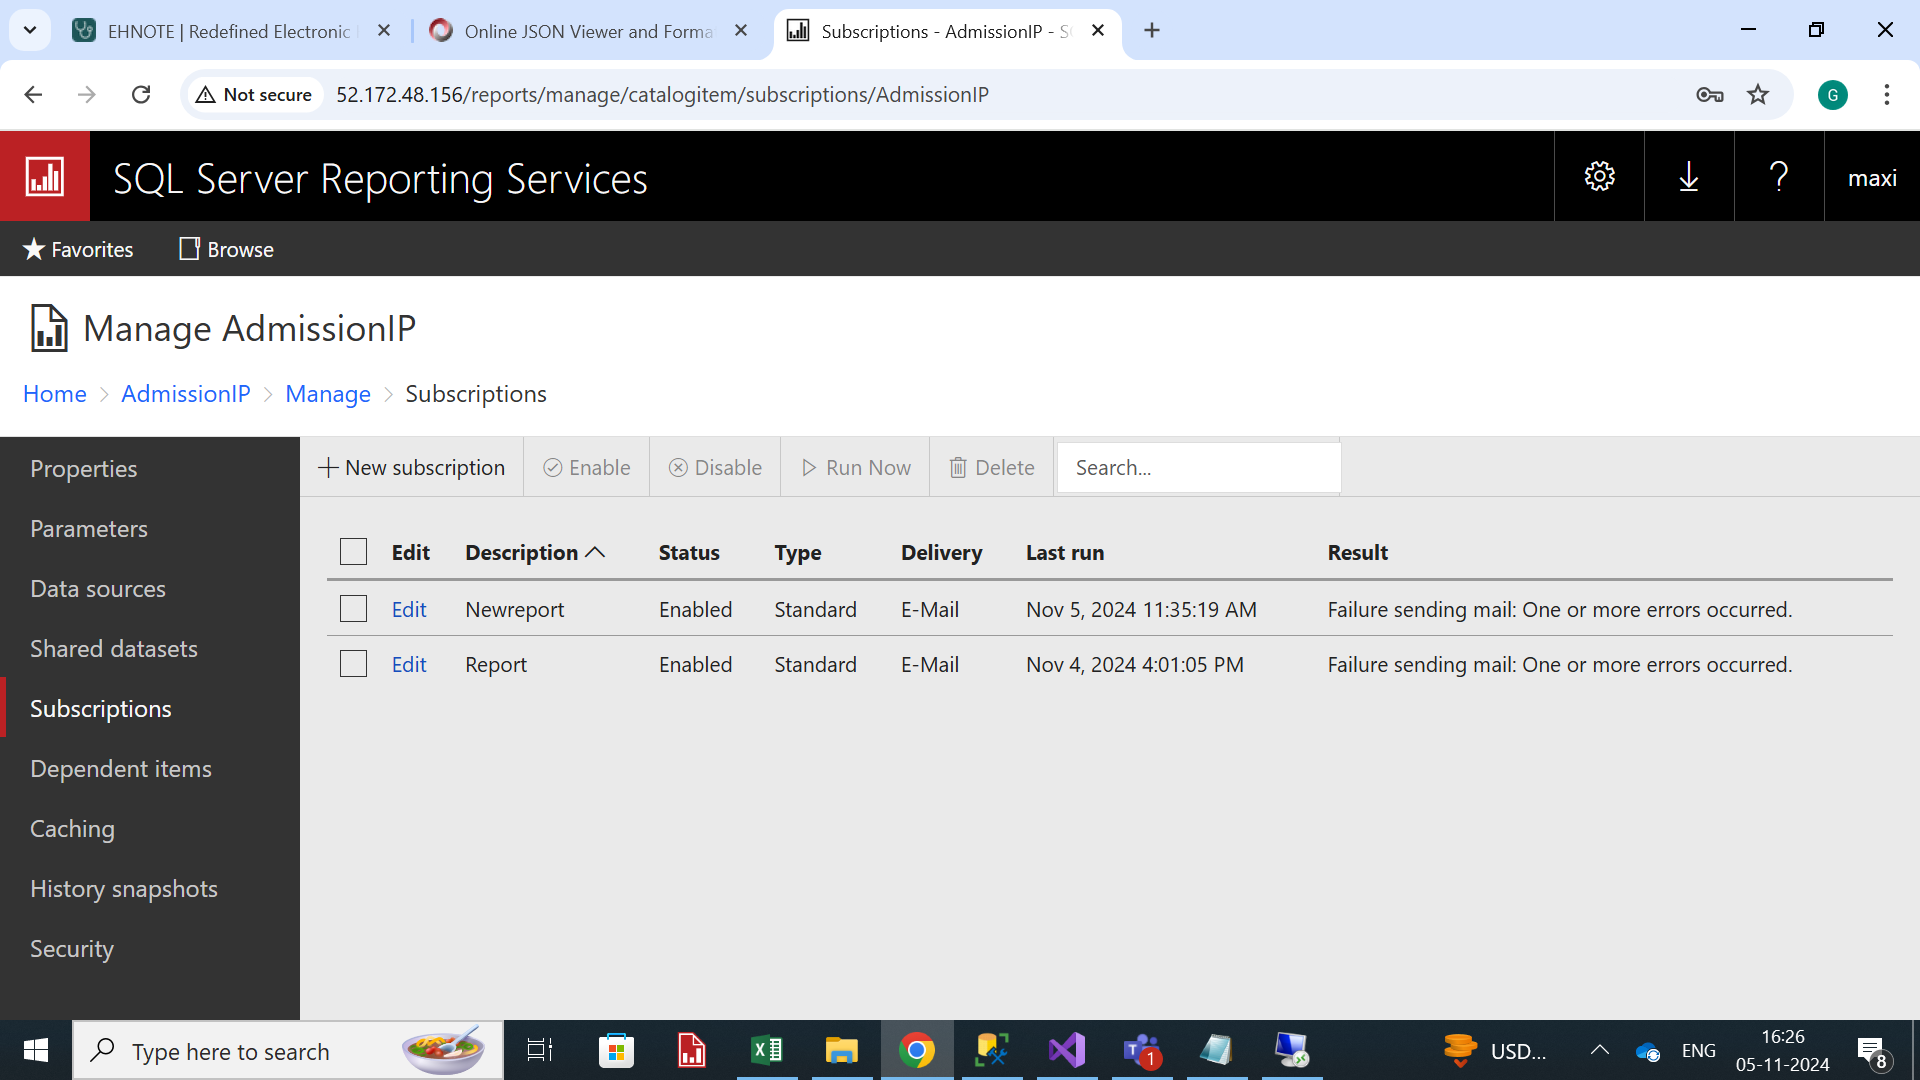This screenshot has height=1080, width=1920.
Task: Close the Online JSON Viewer tab
Action: (x=741, y=31)
